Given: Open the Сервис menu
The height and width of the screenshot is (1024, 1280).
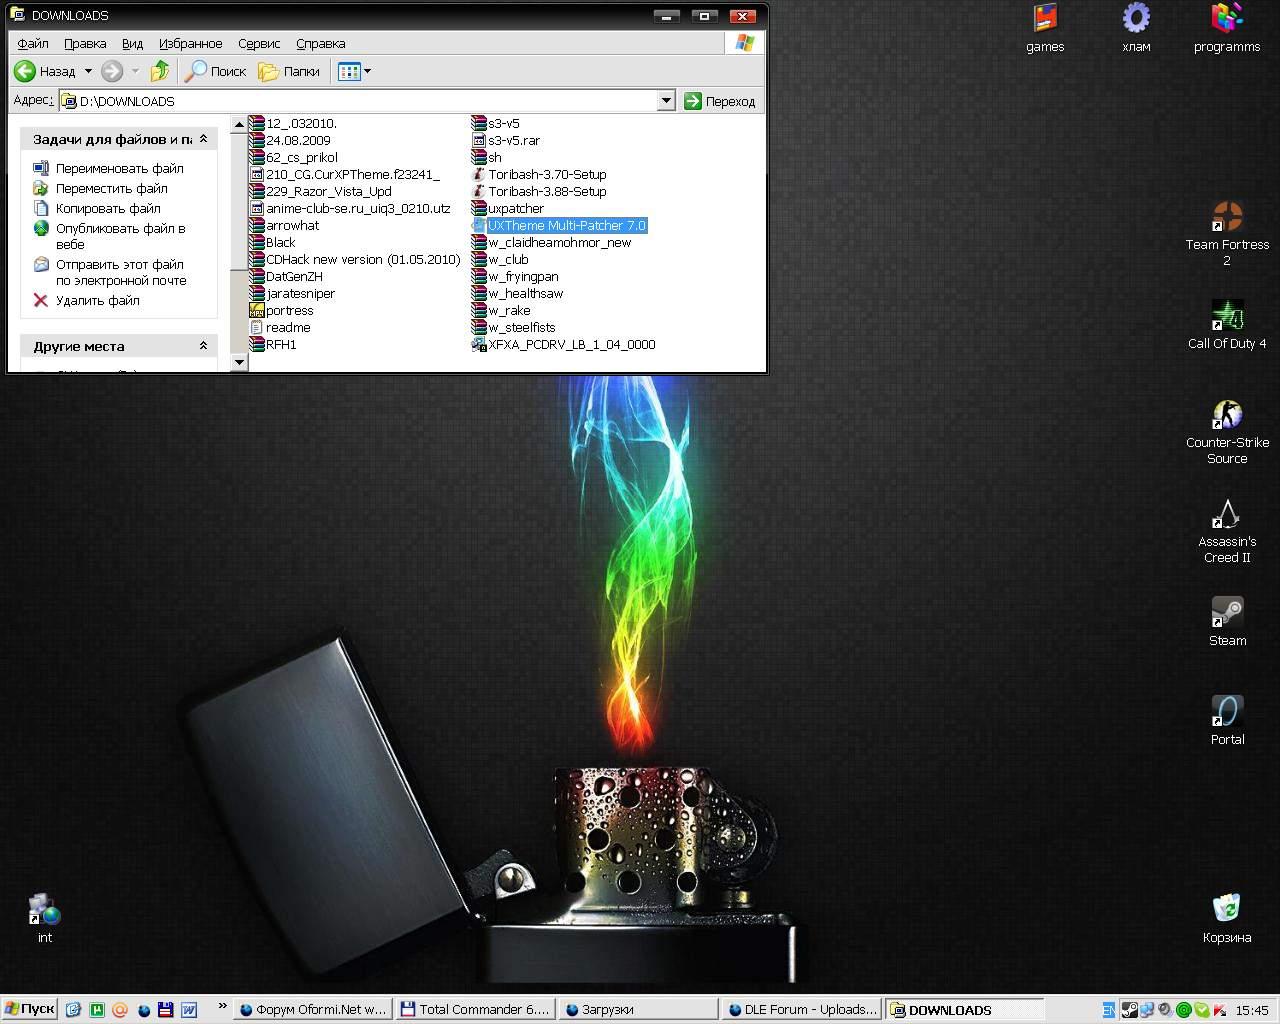Looking at the screenshot, I should pos(258,44).
